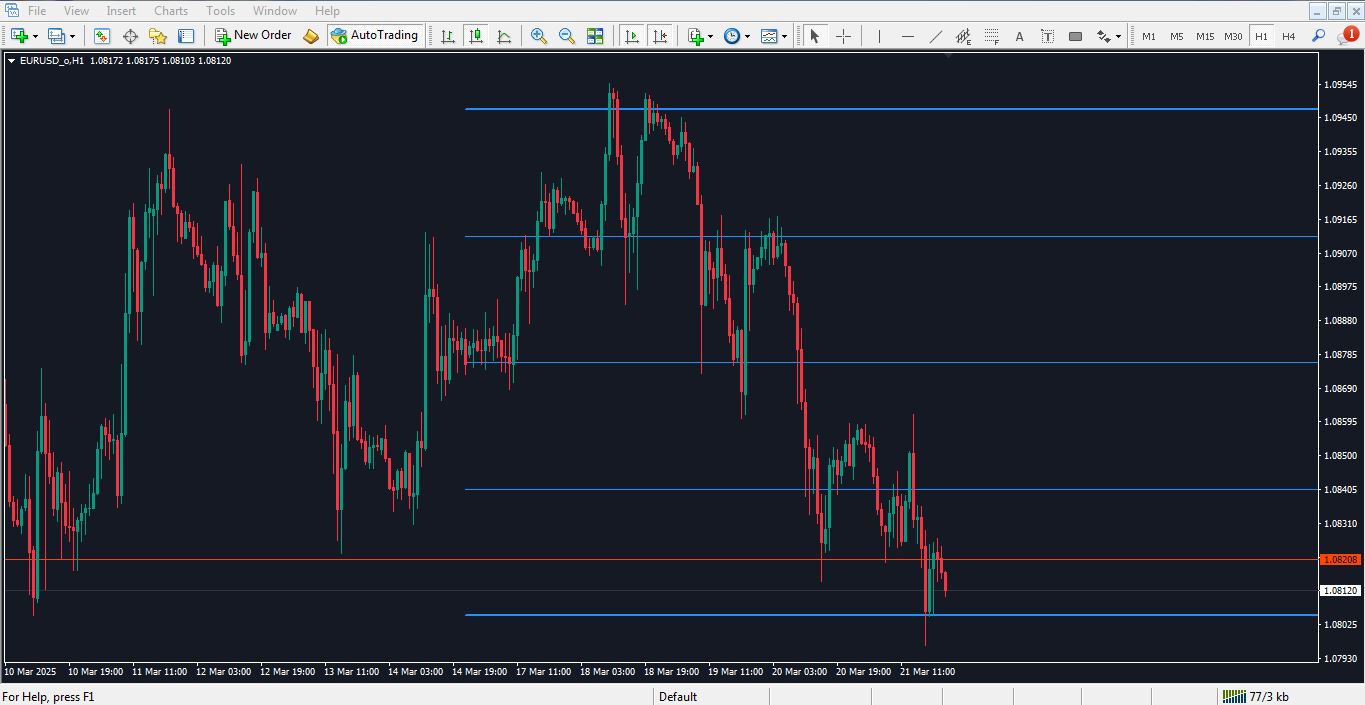This screenshot has height=705, width=1365.
Task: Open the Charts menu
Action: tap(170, 11)
